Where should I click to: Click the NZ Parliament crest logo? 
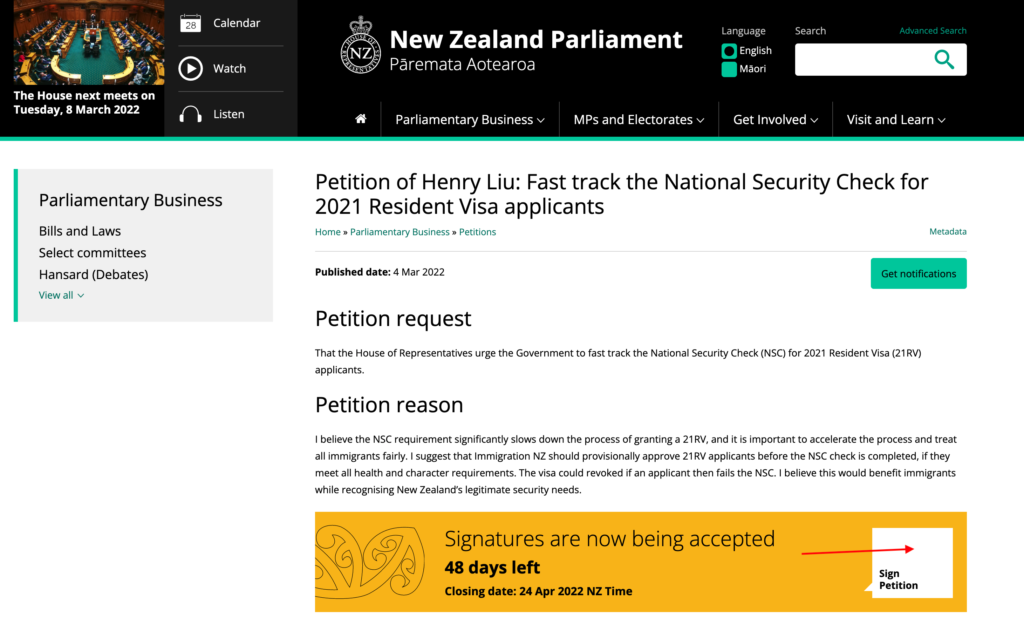(x=360, y=45)
